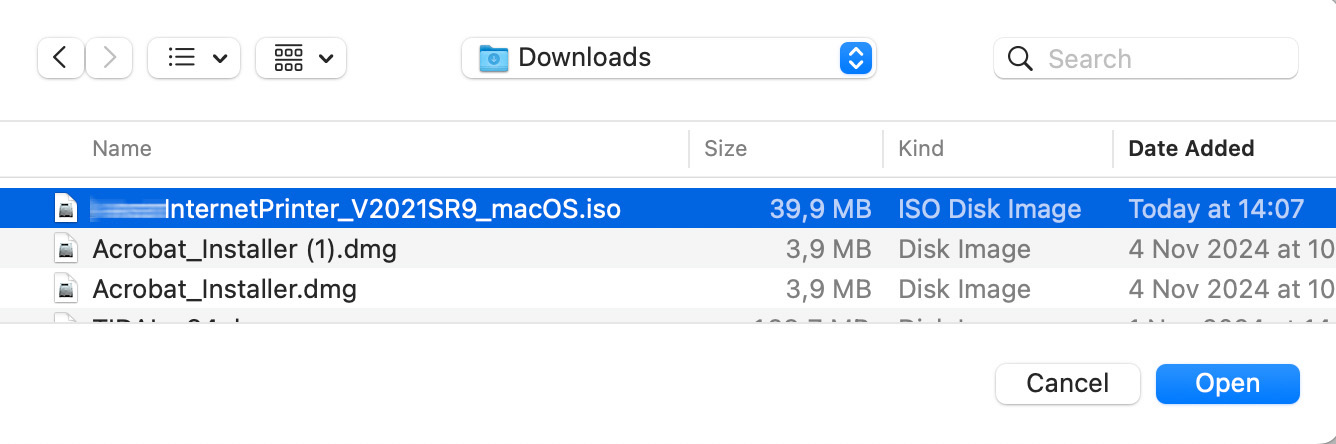This screenshot has height=444, width=1336.
Task: Click the Acrobat_Installer (1).dmg disk icon
Action: coord(66,249)
